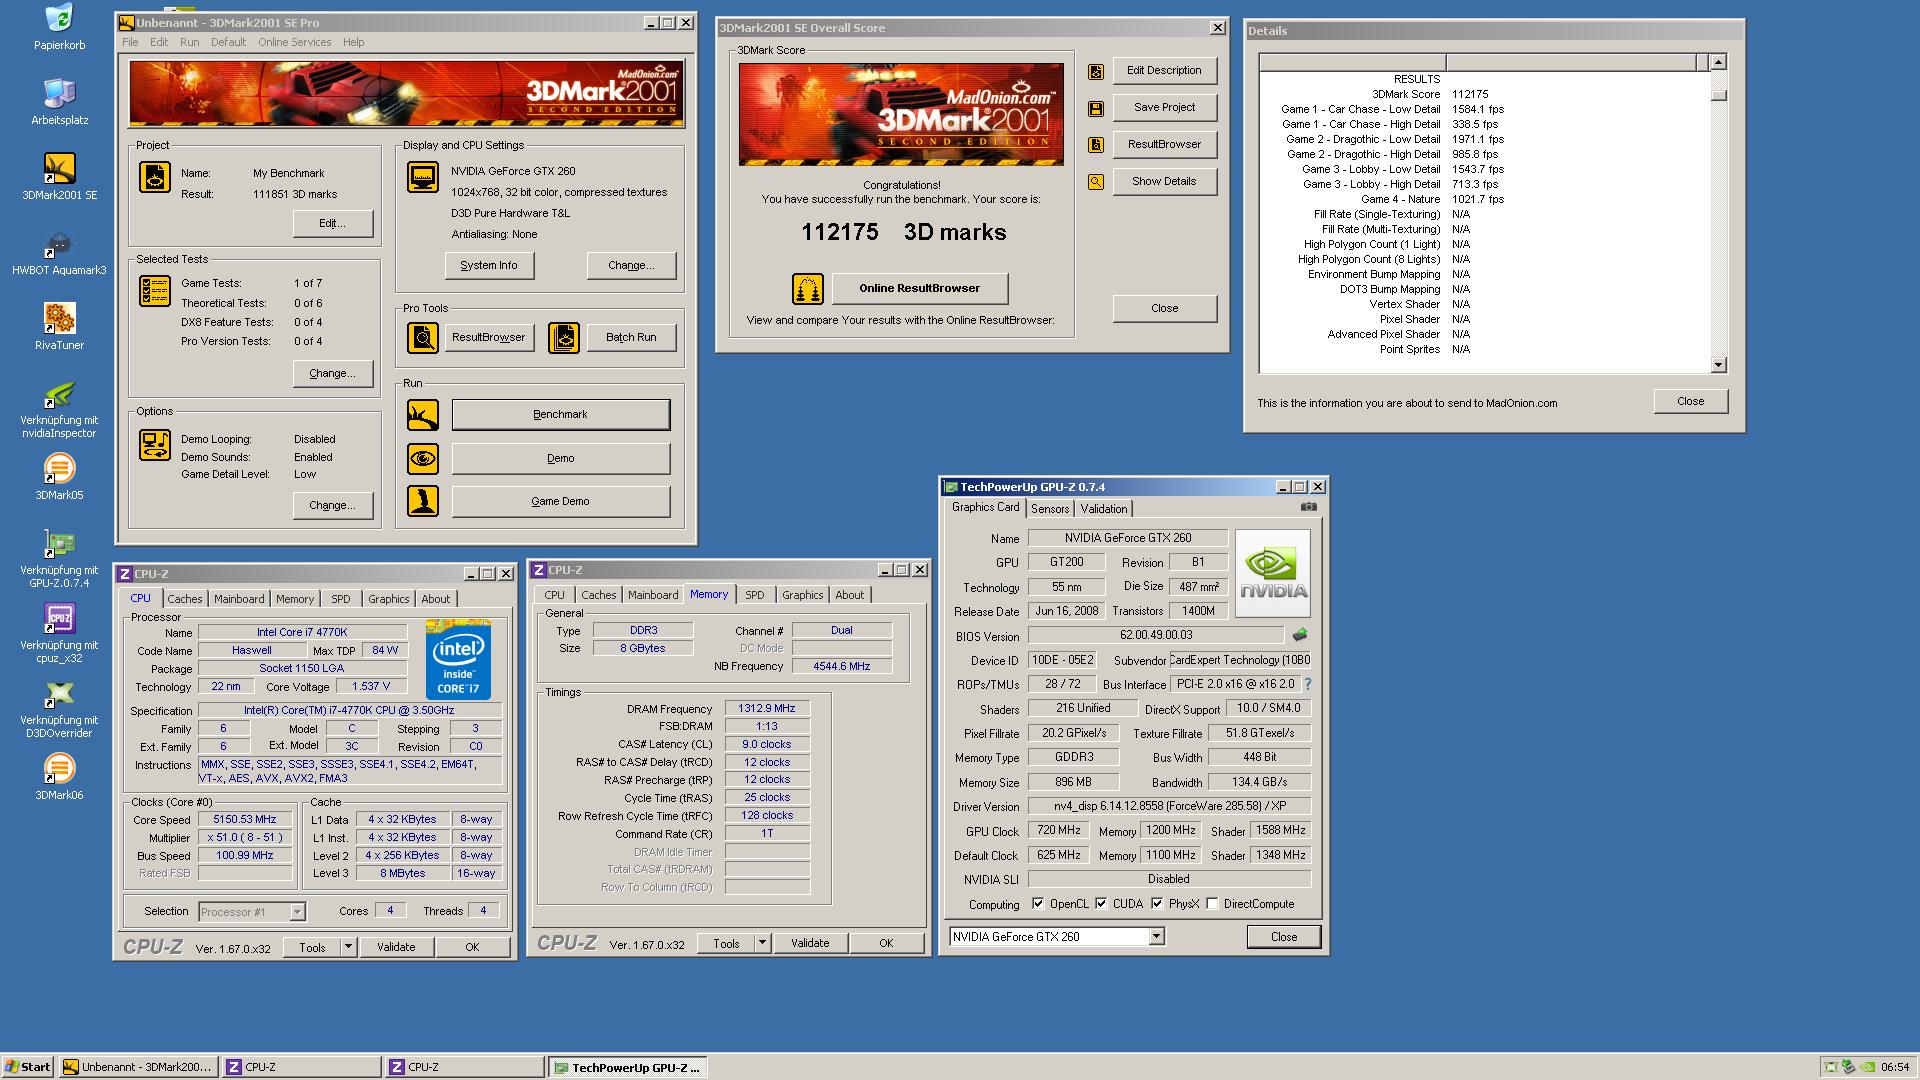Click the Online ResultBrowser people icon

click(x=808, y=289)
